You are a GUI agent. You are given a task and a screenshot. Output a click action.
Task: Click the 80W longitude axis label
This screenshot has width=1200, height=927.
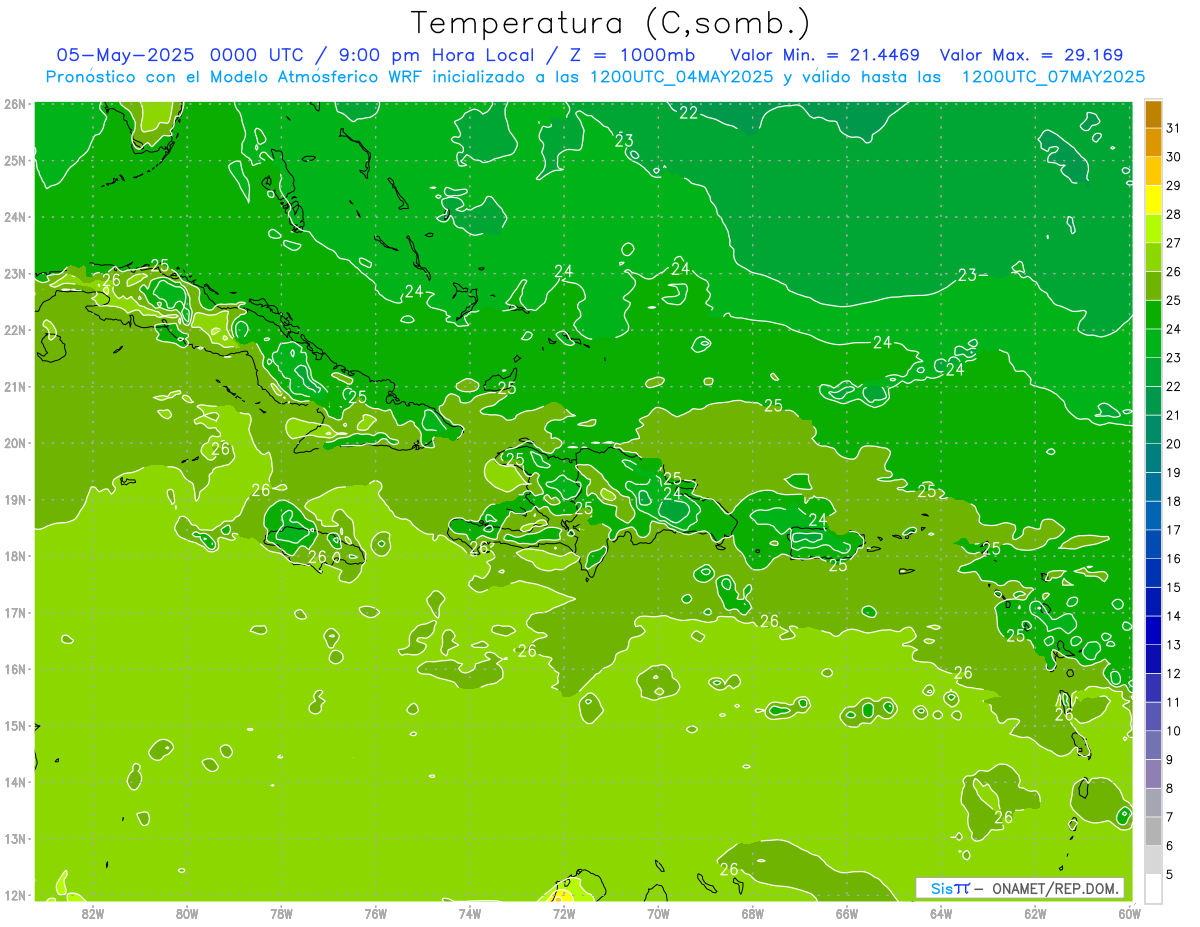tap(186, 913)
